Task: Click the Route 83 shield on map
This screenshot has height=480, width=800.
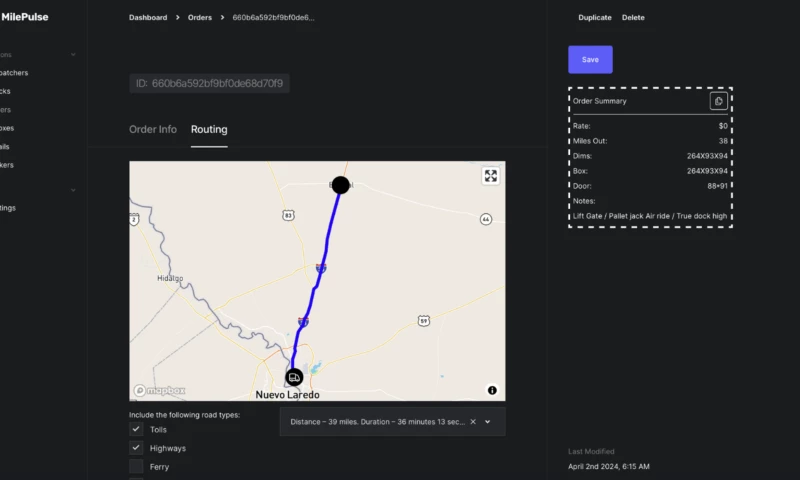Action: coord(288,215)
